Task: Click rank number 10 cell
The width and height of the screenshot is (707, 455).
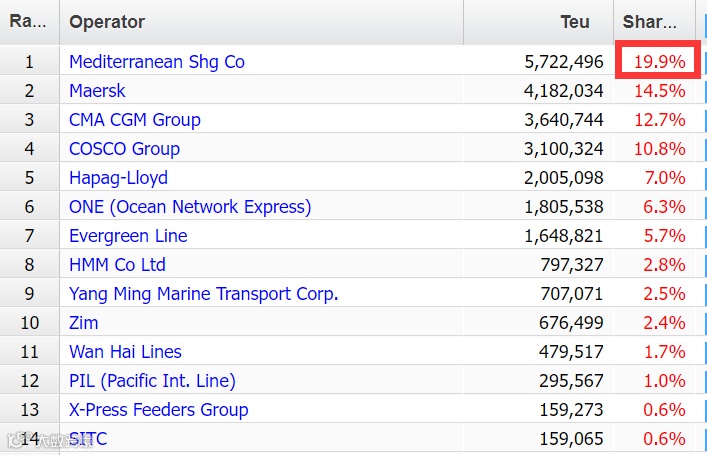Action: (x=30, y=323)
